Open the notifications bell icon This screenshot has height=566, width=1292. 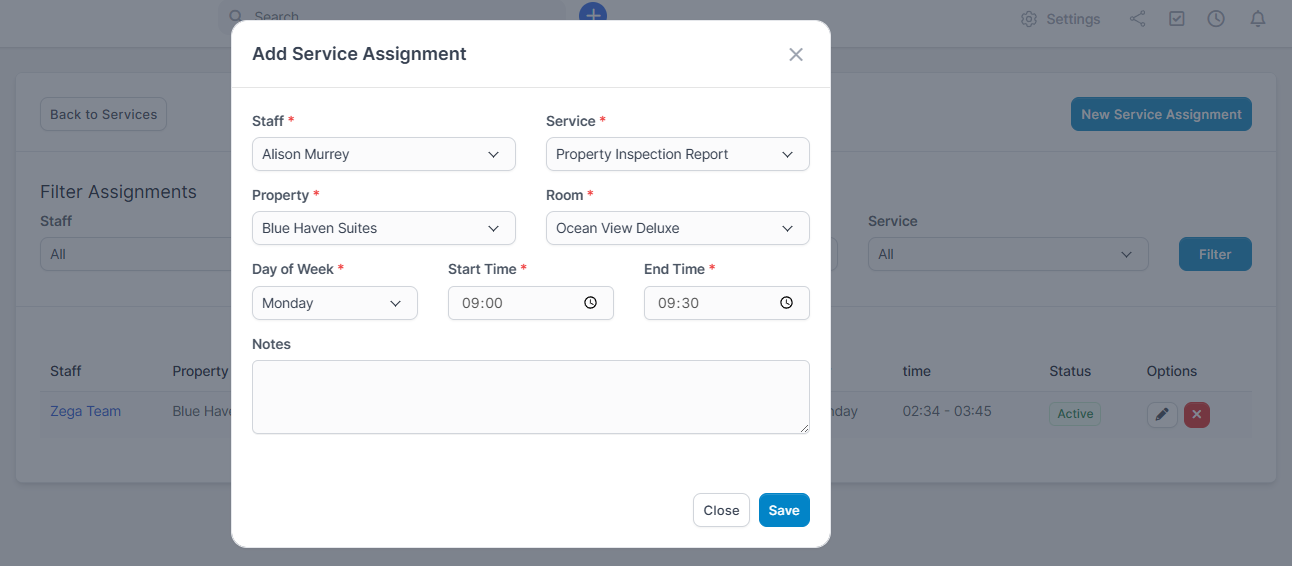(x=1257, y=19)
